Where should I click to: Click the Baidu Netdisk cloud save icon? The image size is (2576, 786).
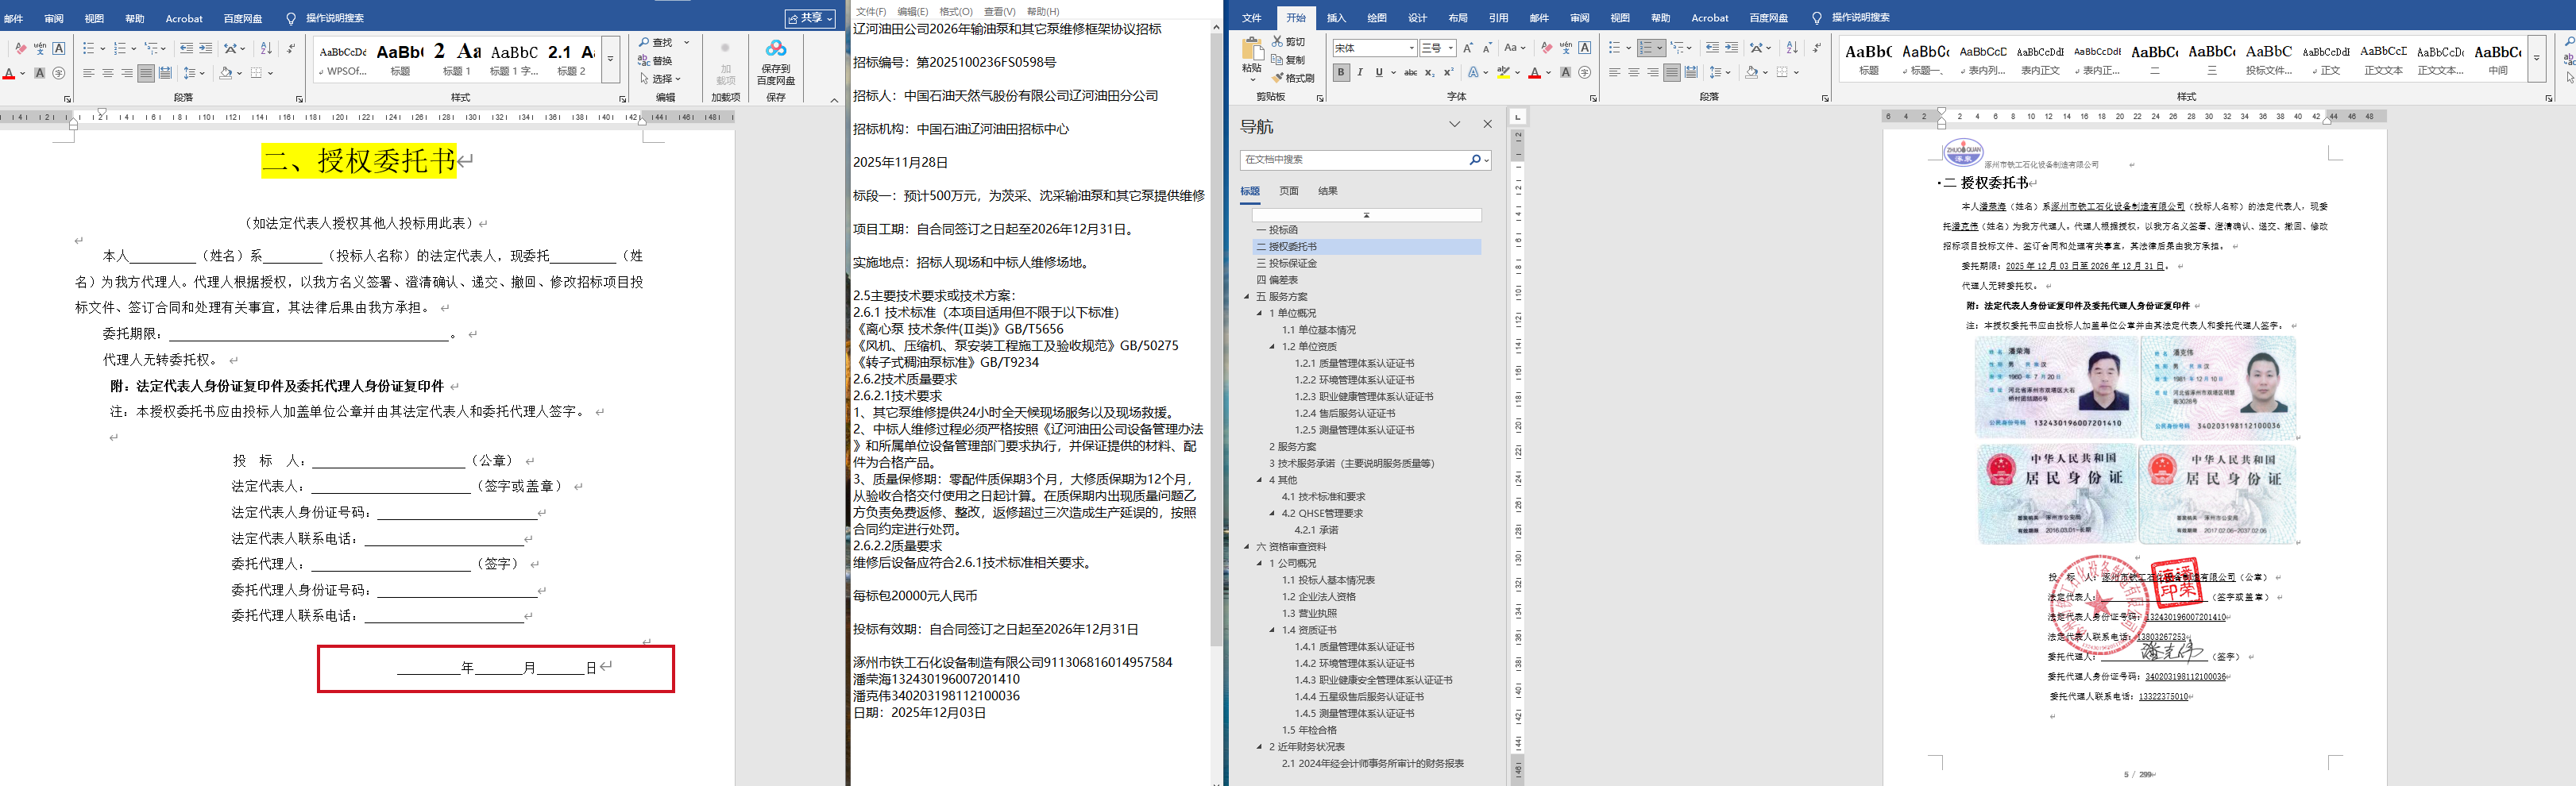776,49
